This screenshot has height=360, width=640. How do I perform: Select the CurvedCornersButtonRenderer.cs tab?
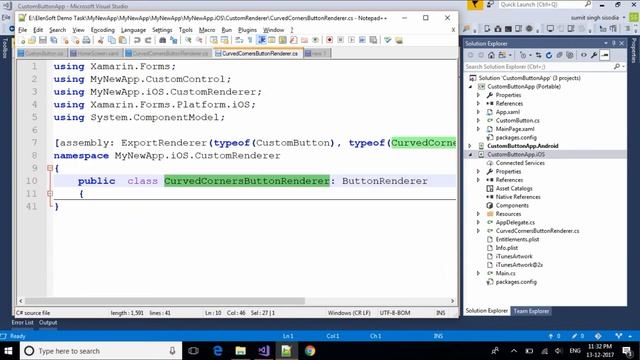[x=258, y=53]
